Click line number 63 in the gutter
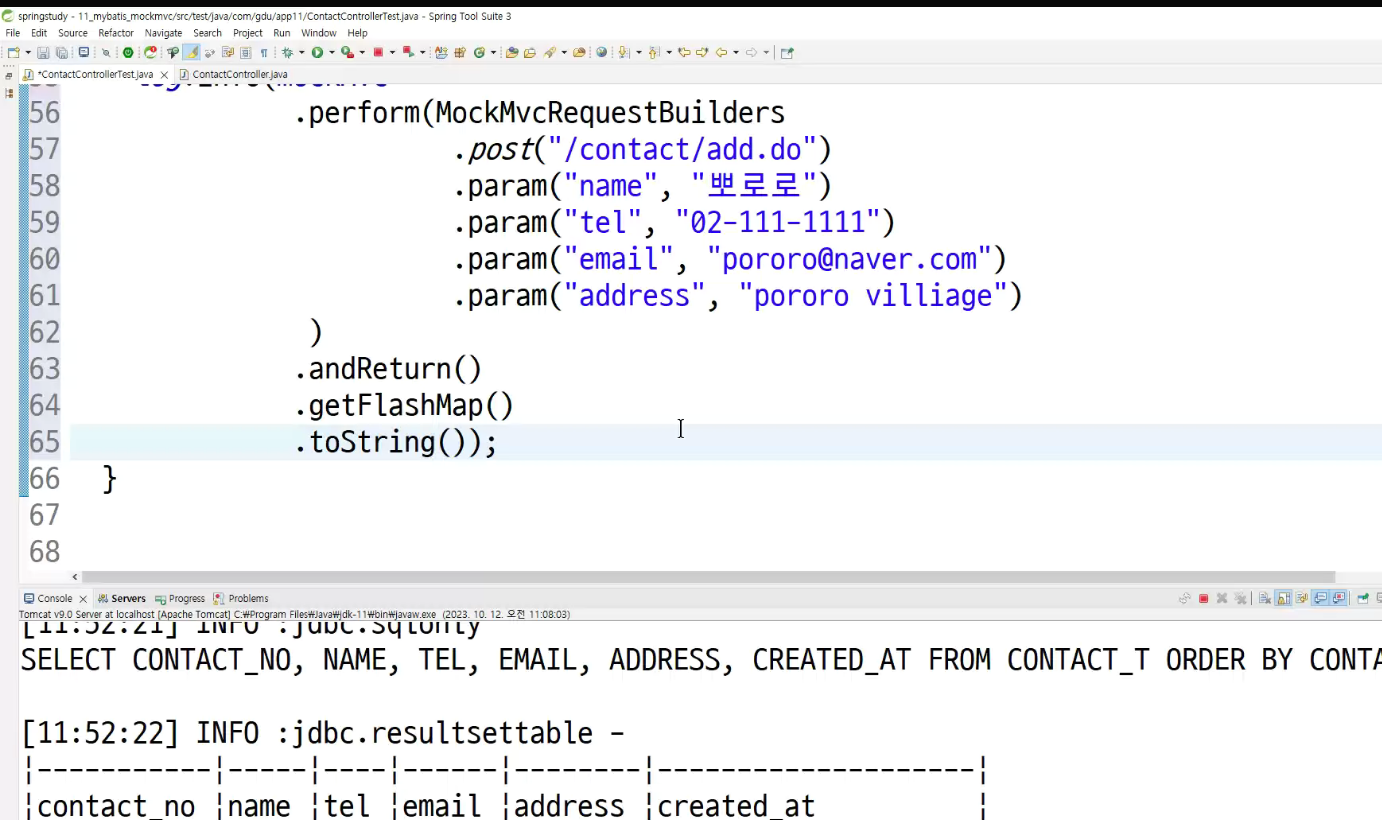The width and height of the screenshot is (1382, 820). (44, 369)
